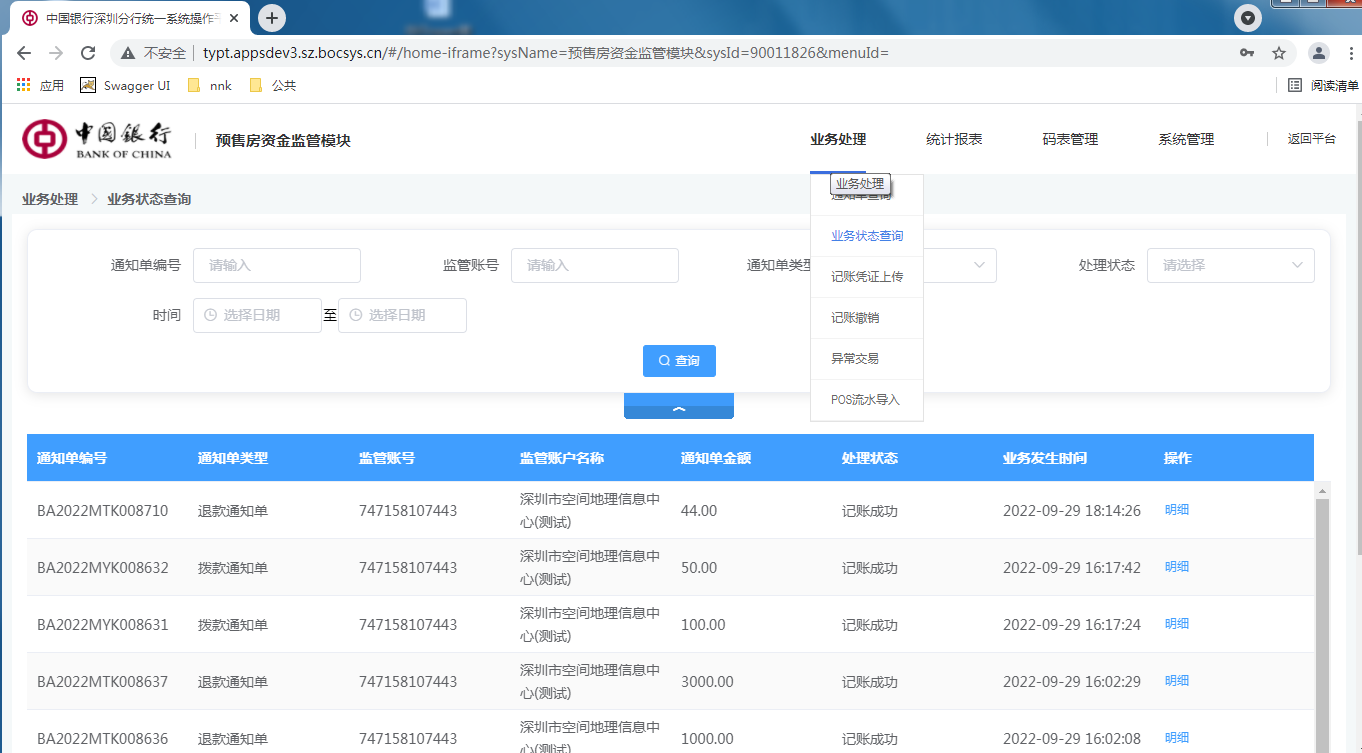1362x753 pixels.
Task: Click the start date 选择日期 field
Action: (257, 315)
